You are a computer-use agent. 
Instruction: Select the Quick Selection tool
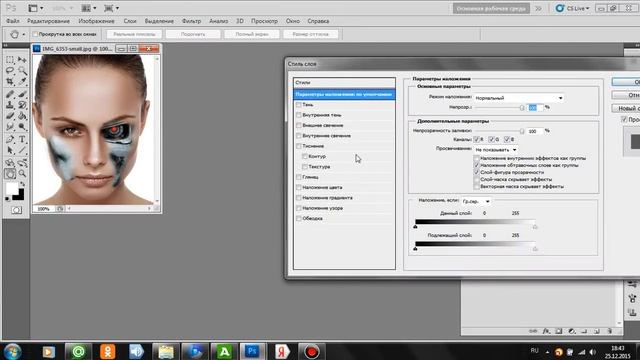point(22,71)
